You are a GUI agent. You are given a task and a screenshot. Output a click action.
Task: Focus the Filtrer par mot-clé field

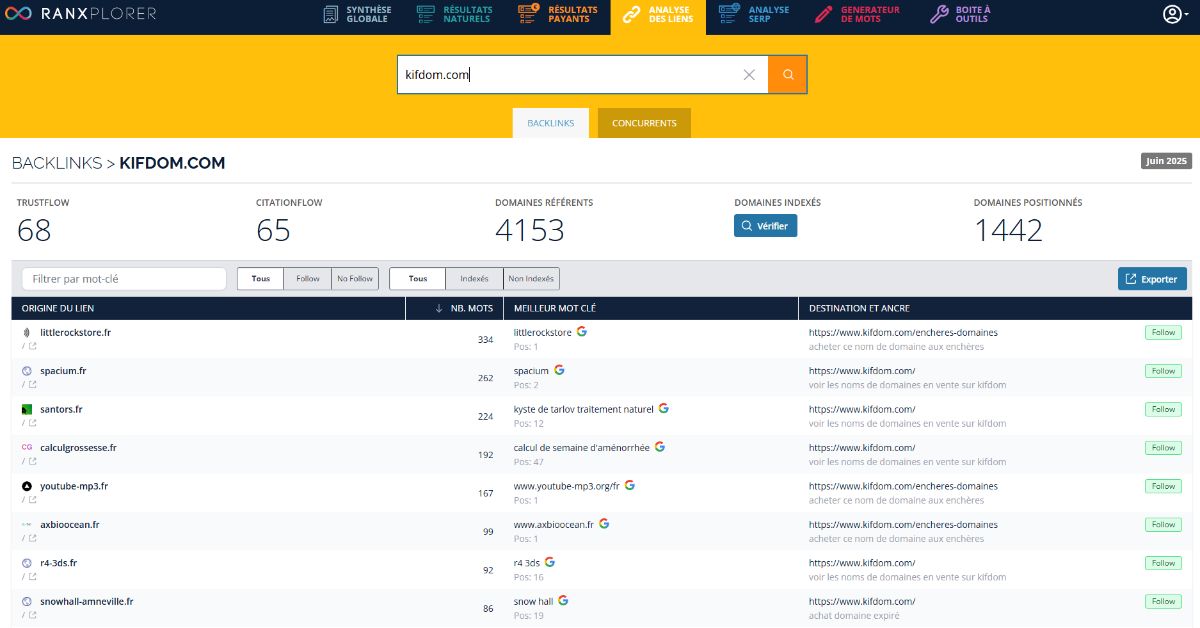[124, 279]
